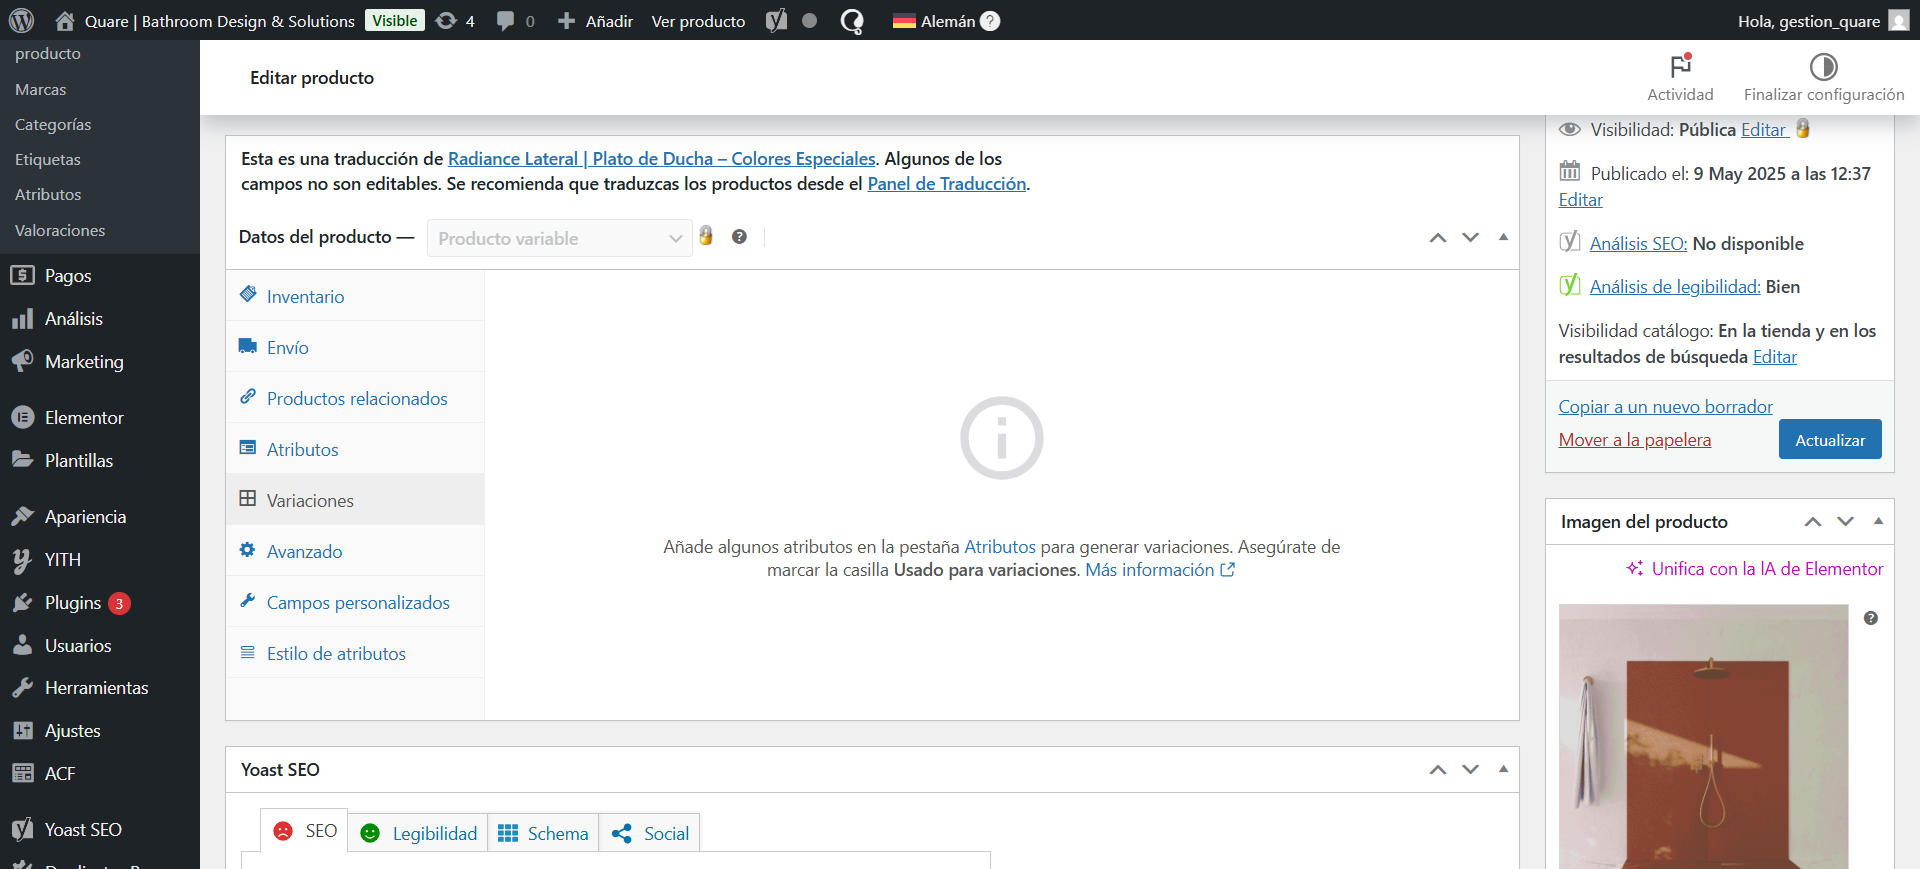This screenshot has width=1920, height=869.
Task: Open the Análisis SEO link
Action: tap(1638, 244)
